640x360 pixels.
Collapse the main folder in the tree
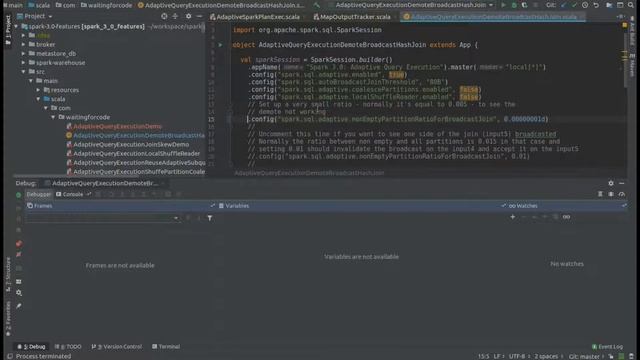tap(31, 81)
